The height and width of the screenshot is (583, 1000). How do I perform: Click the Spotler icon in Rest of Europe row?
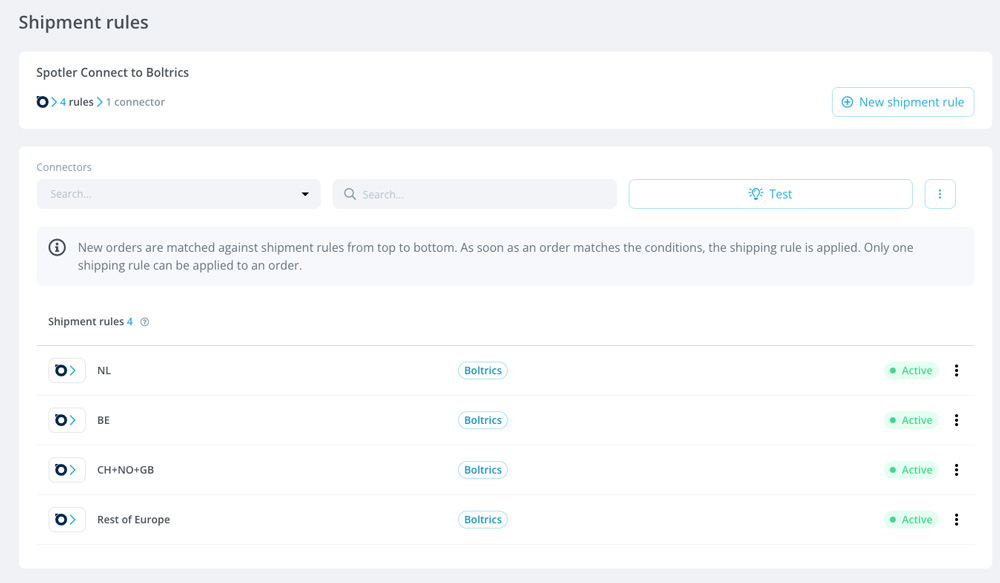(67, 520)
